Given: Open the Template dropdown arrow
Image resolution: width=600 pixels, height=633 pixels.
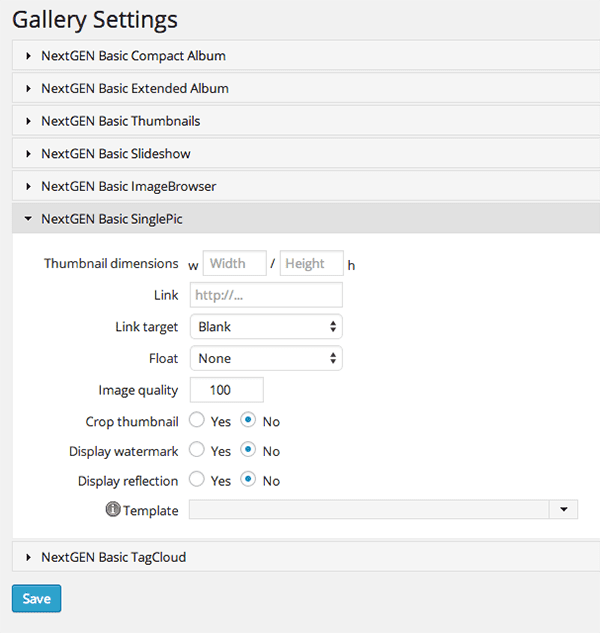Looking at the screenshot, I should (x=564, y=509).
